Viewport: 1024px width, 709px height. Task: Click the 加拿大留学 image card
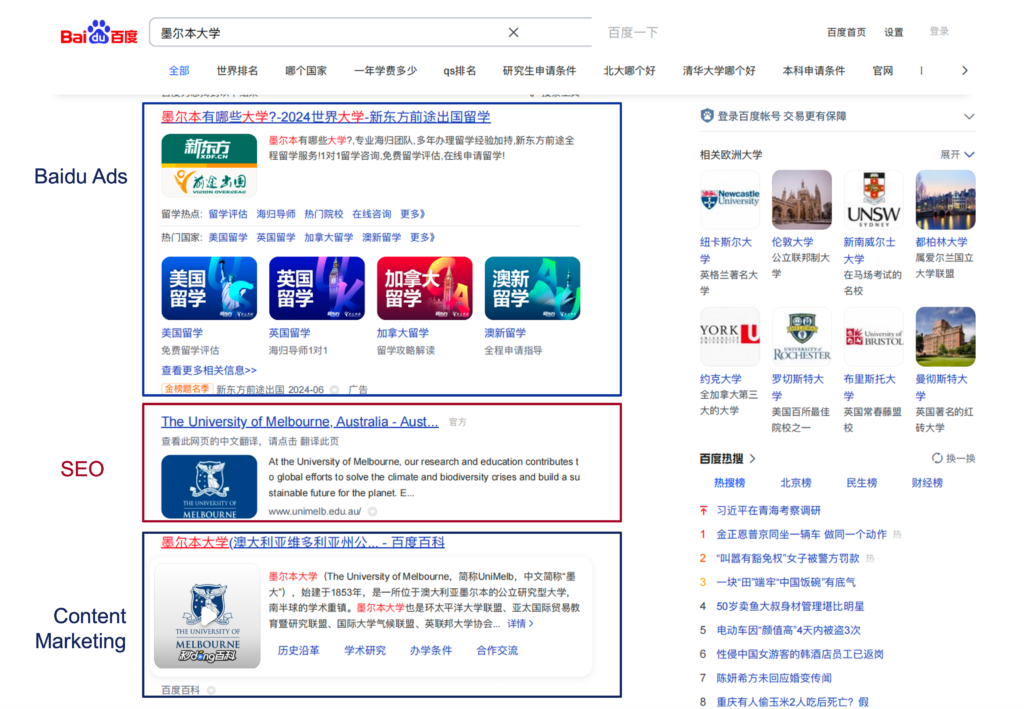click(424, 288)
